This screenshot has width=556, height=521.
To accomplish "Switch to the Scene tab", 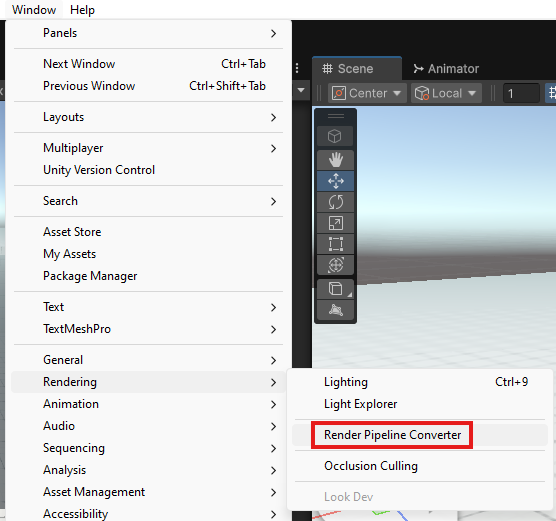I will coord(357,68).
